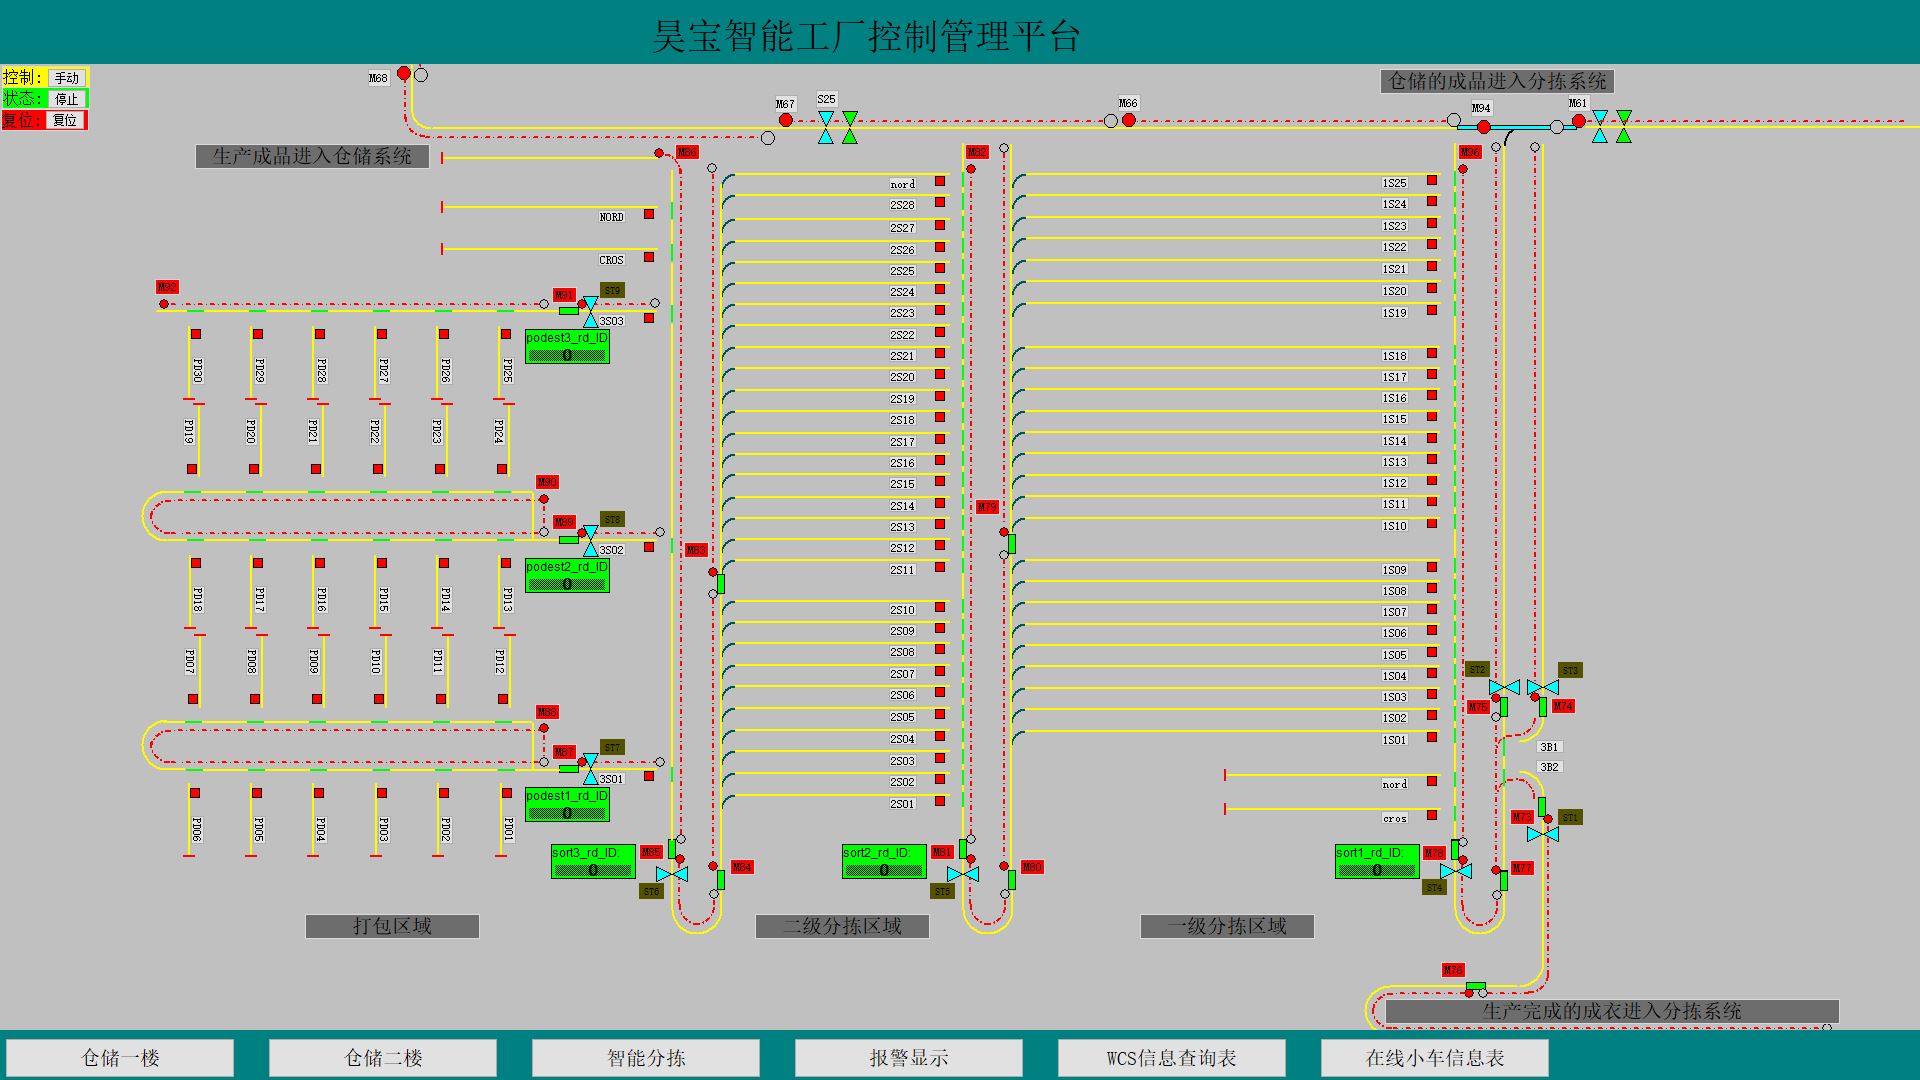This screenshot has height=1080, width=1920.
Task: Switch to the 智能分拣 tab
Action: [646, 1058]
